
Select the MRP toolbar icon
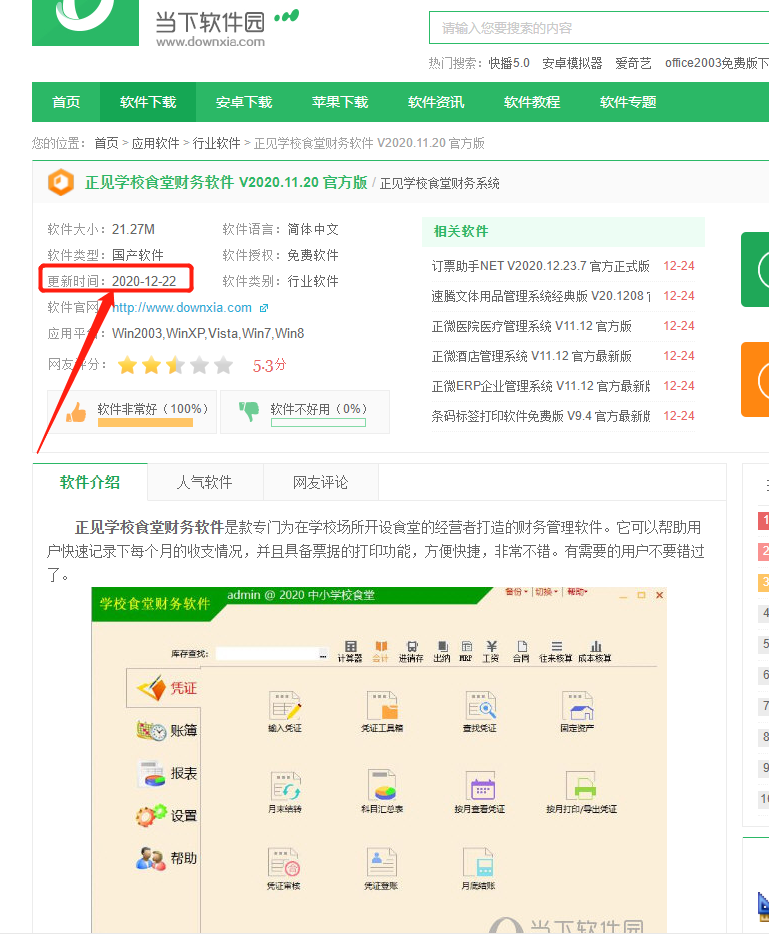pyautogui.click(x=466, y=650)
